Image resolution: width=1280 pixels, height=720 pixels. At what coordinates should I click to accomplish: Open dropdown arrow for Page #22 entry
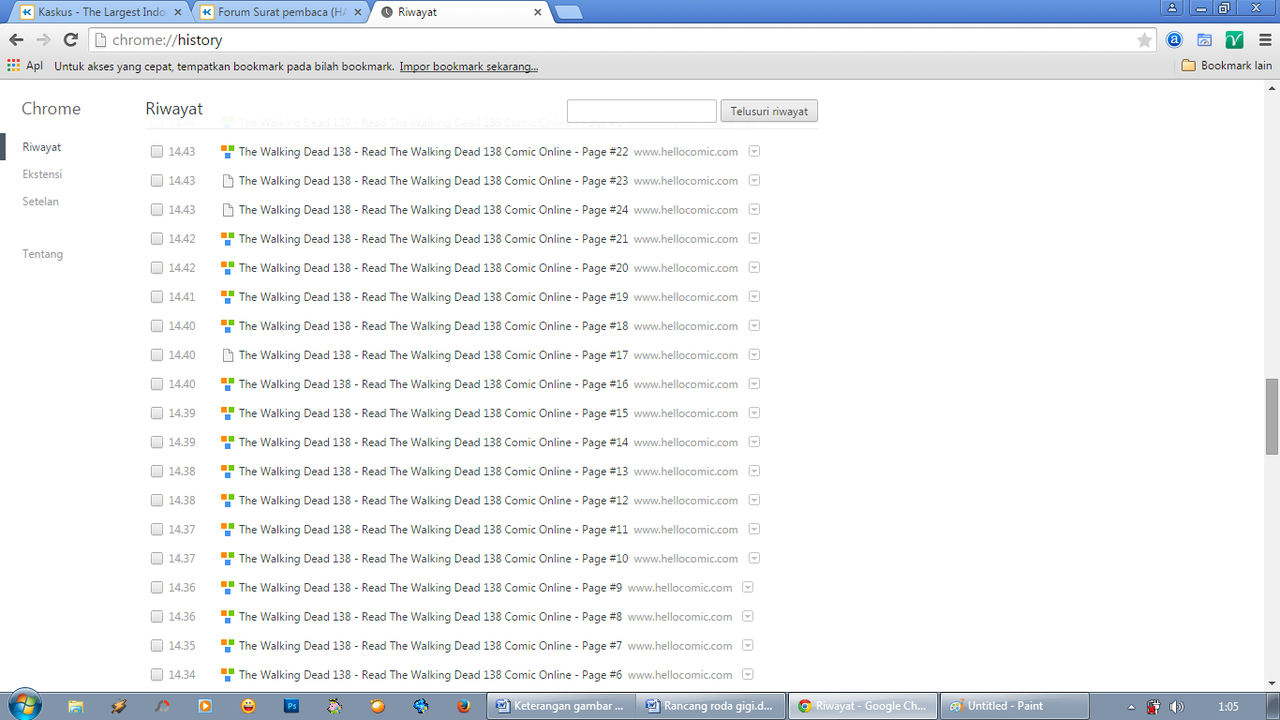pos(754,152)
